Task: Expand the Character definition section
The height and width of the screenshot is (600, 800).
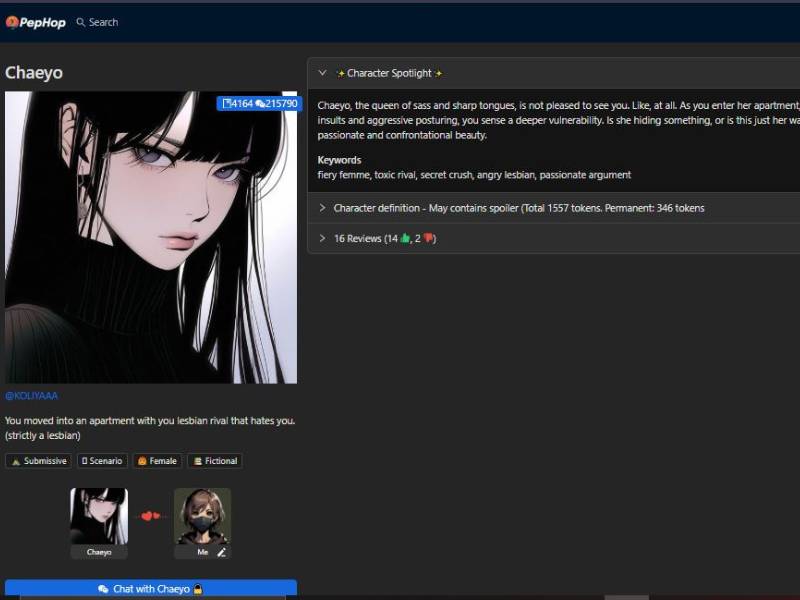Action: 322,208
